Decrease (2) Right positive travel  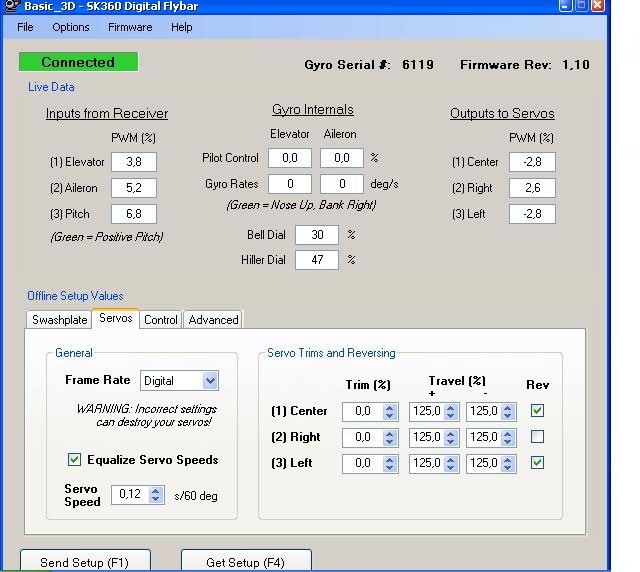451,442
